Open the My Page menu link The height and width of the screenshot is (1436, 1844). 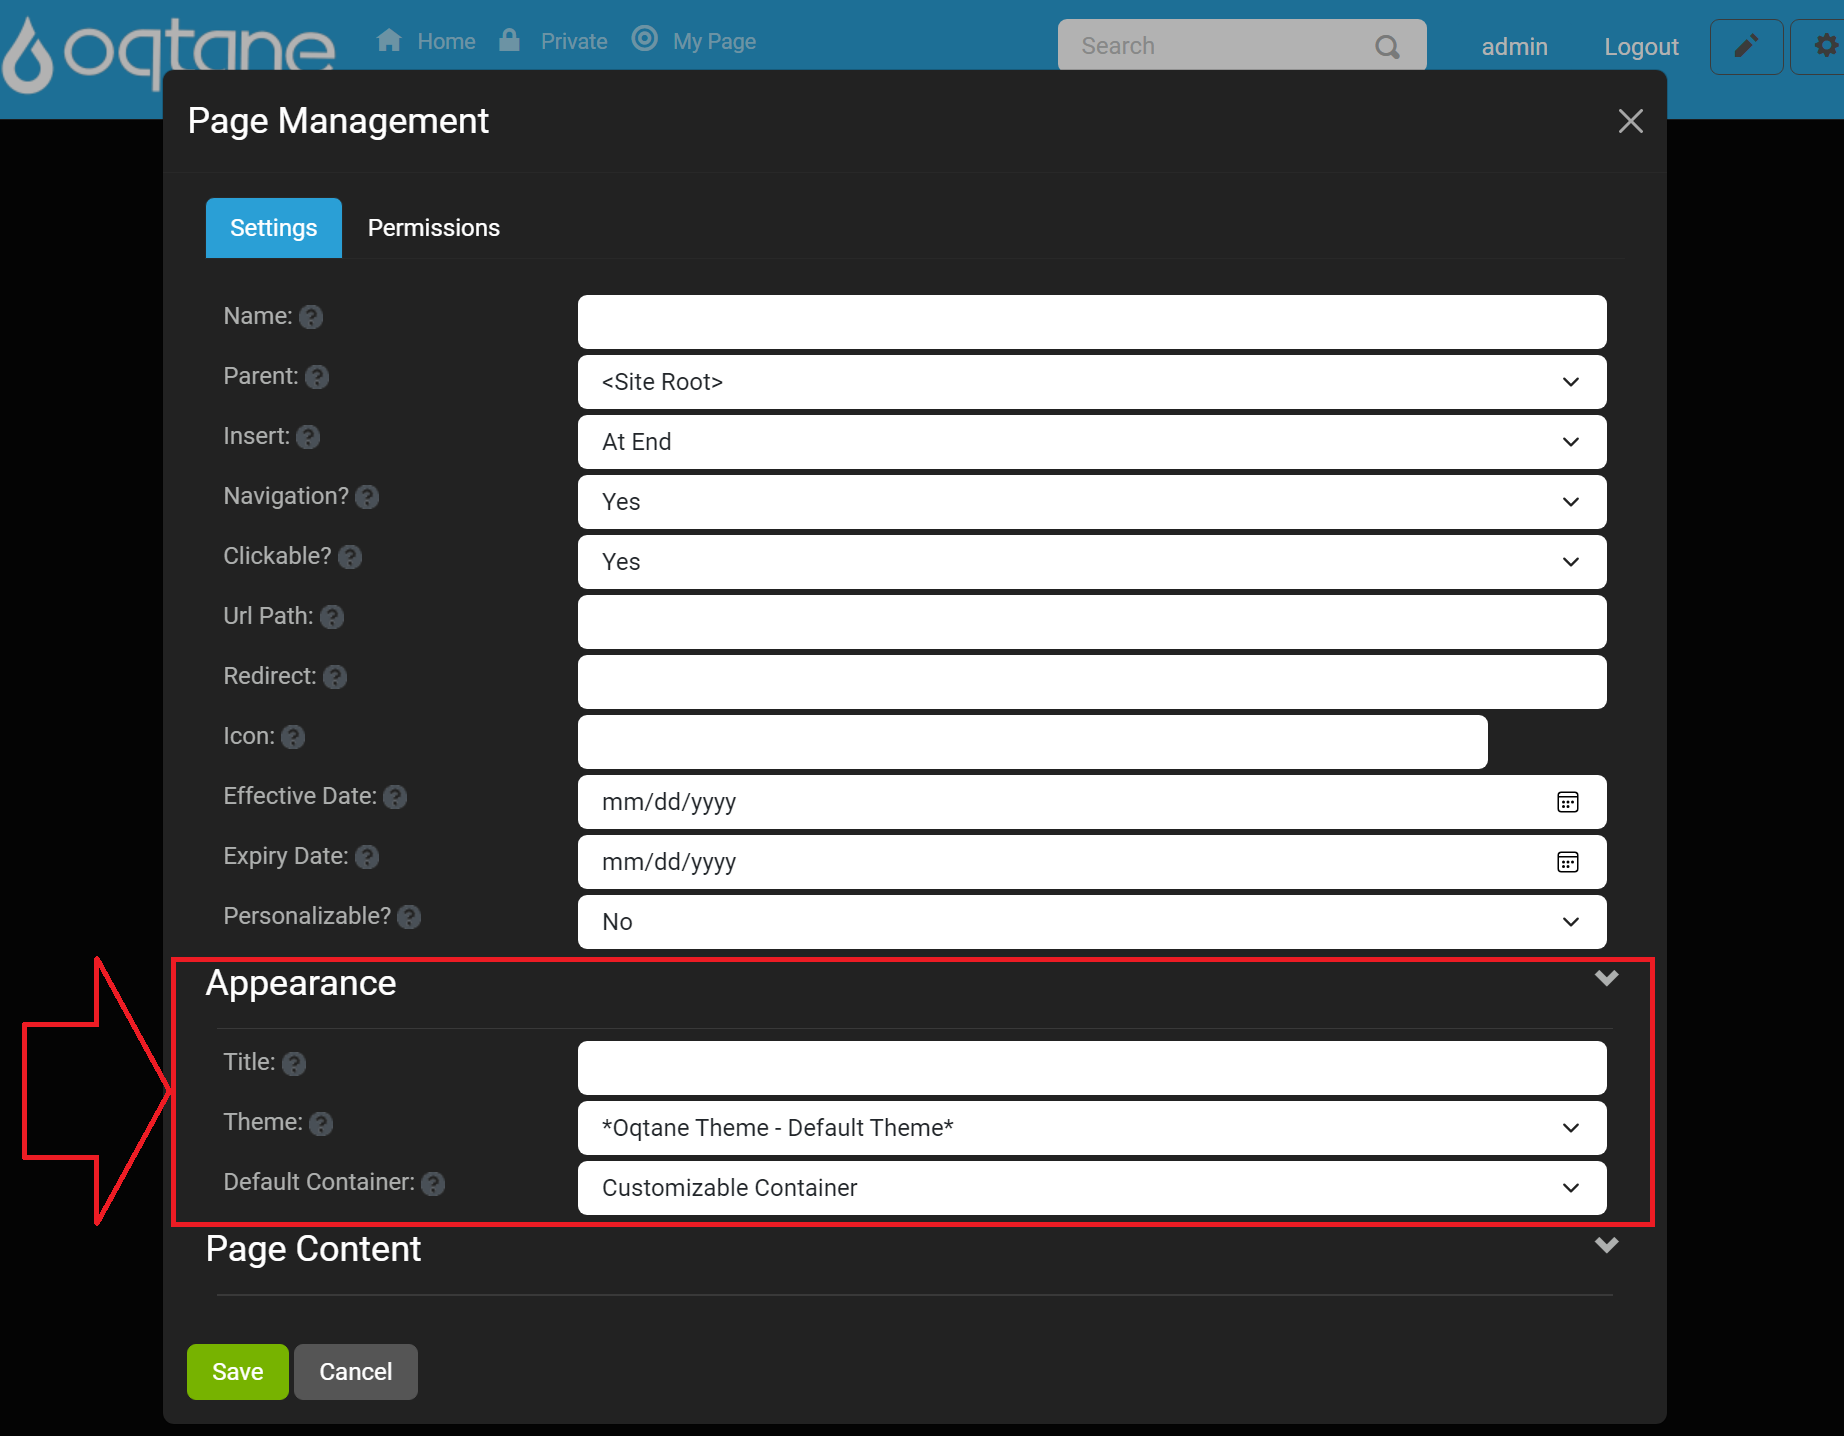(x=714, y=41)
